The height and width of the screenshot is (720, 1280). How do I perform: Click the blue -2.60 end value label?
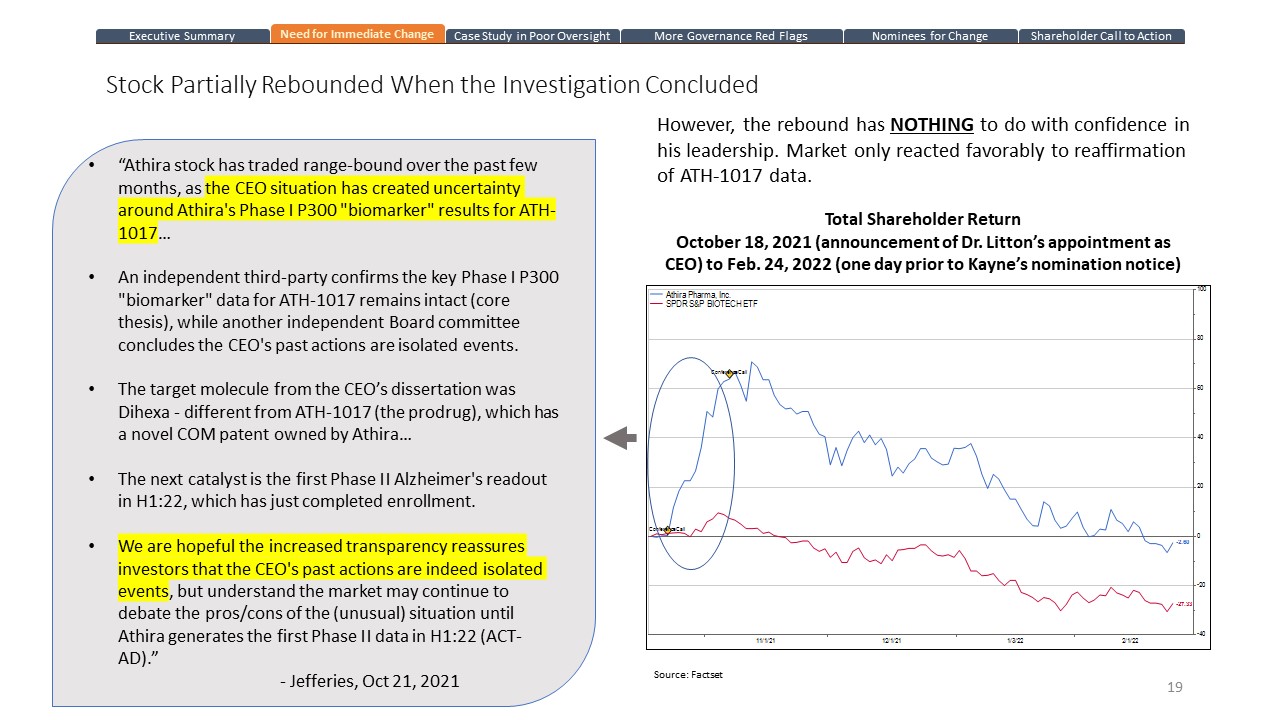1181,541
